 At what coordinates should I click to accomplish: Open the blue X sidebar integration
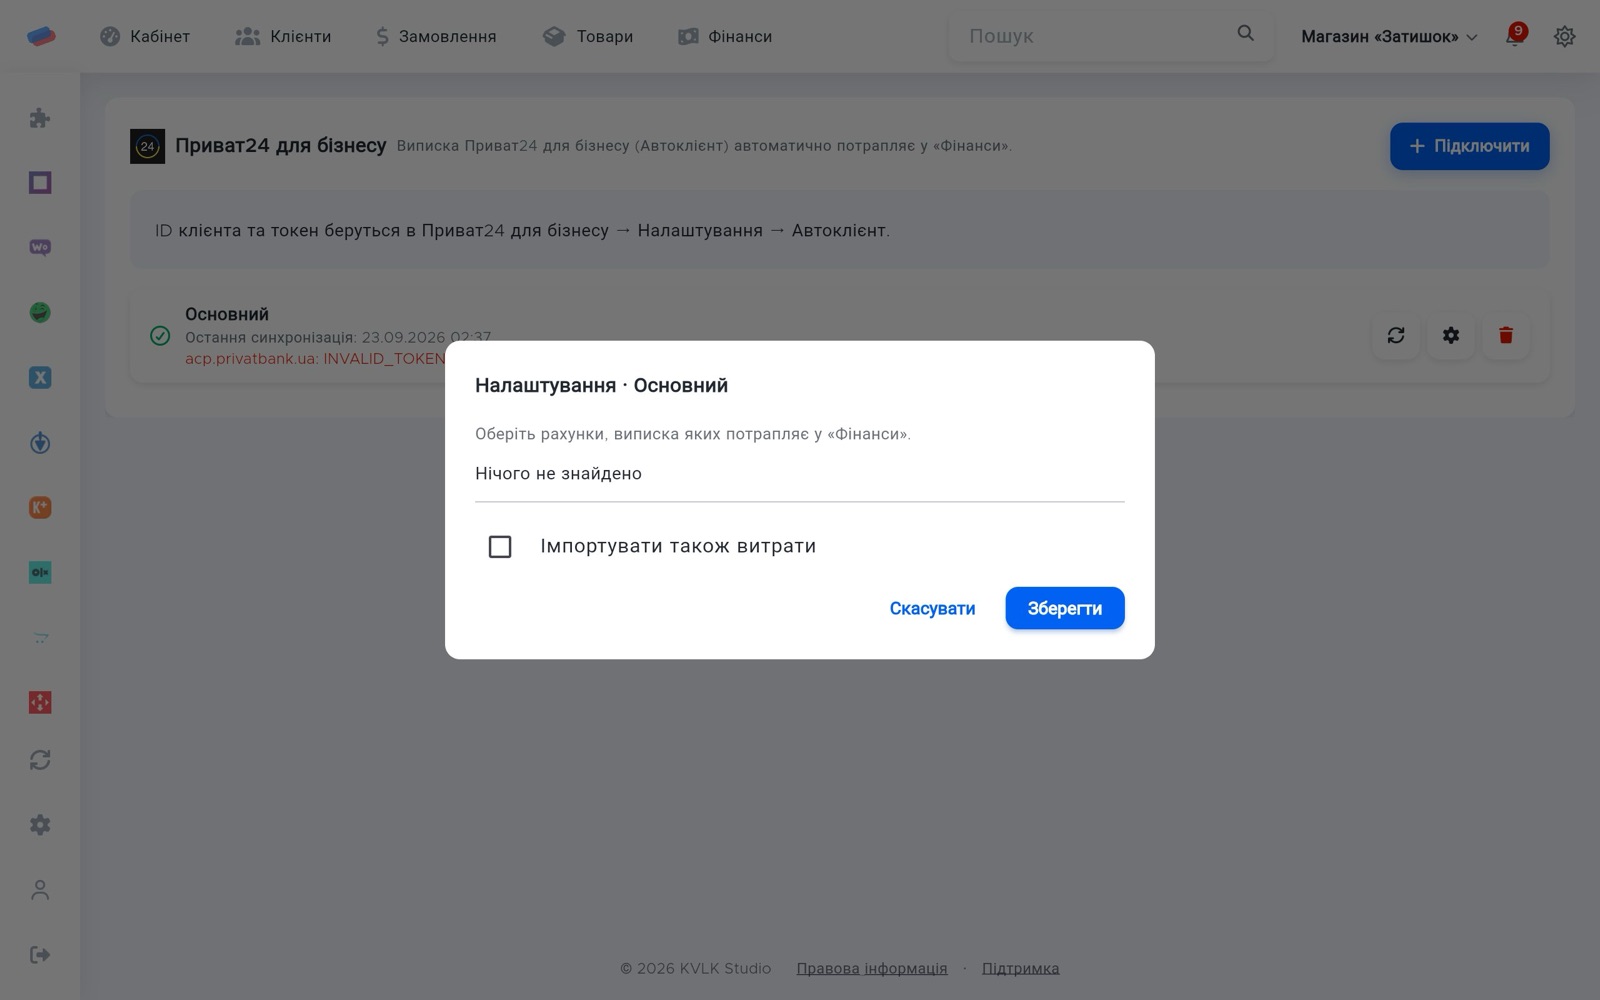[40, 378]
